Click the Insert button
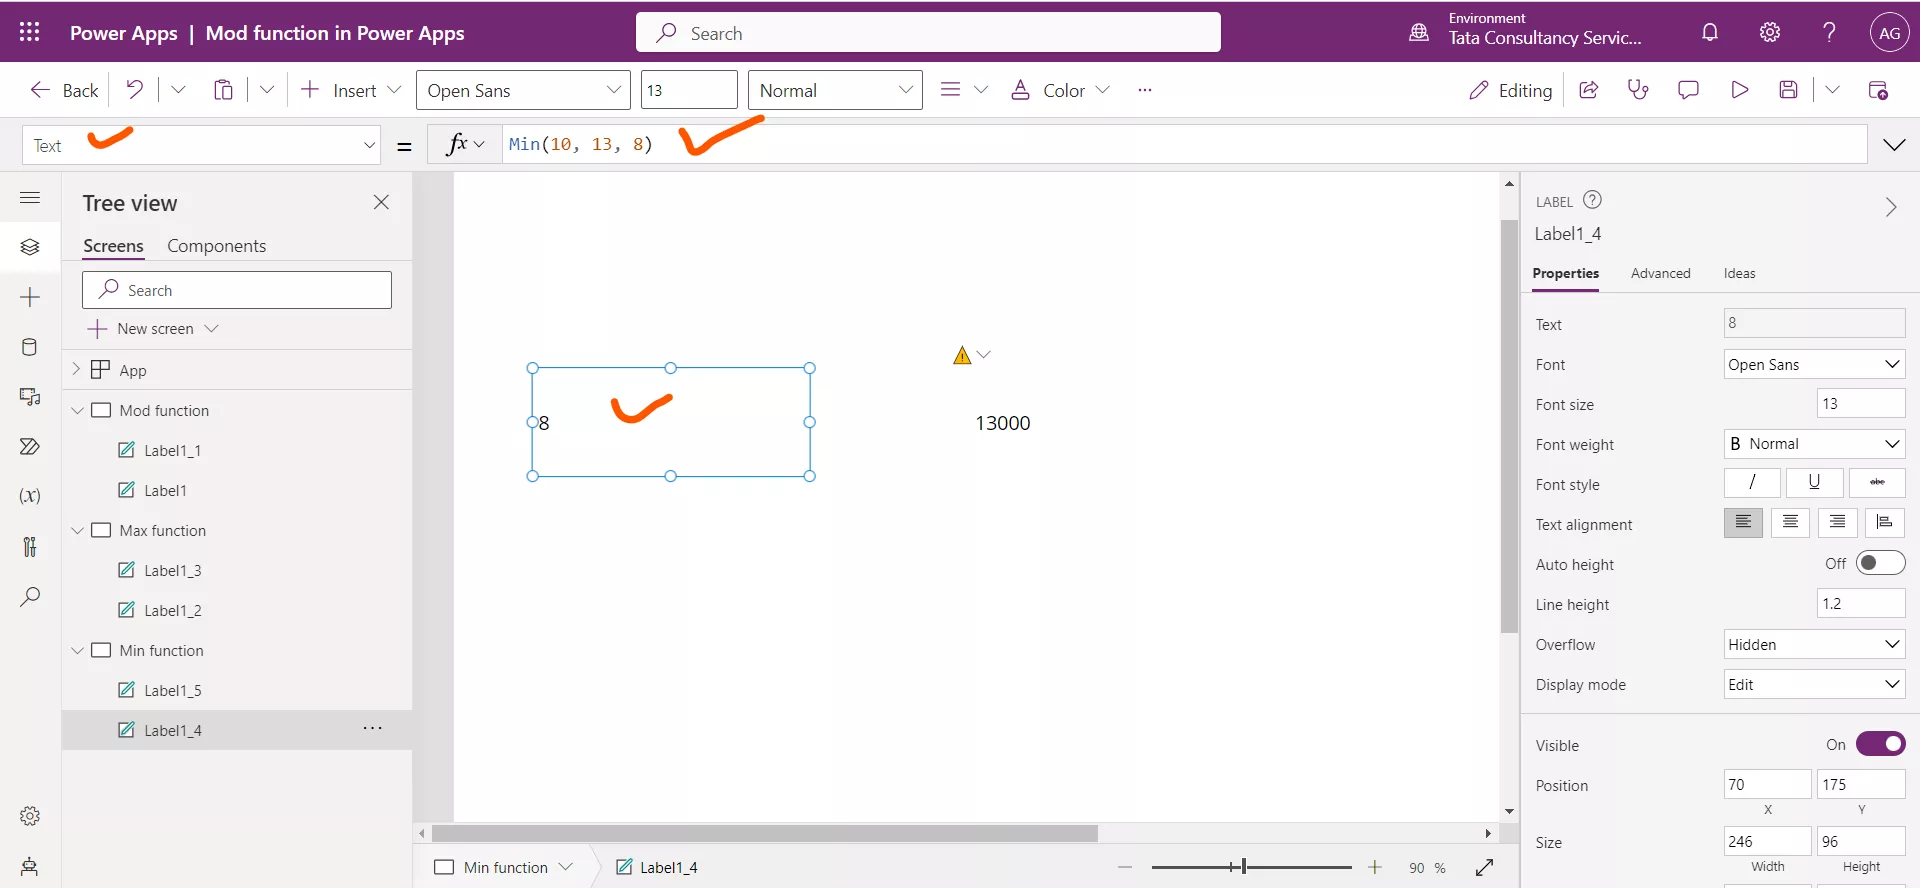This screenshot has height=888, width=1920. [350, 90]
